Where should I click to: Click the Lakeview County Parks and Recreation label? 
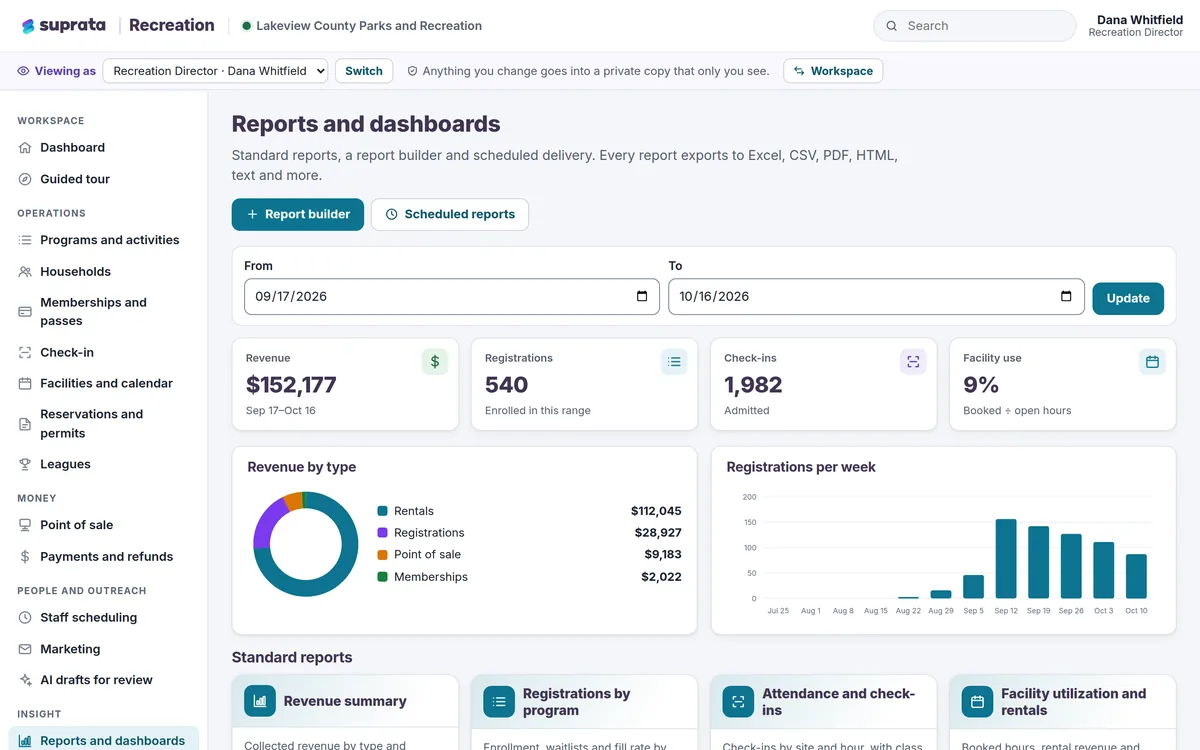[x=369, y=26]
